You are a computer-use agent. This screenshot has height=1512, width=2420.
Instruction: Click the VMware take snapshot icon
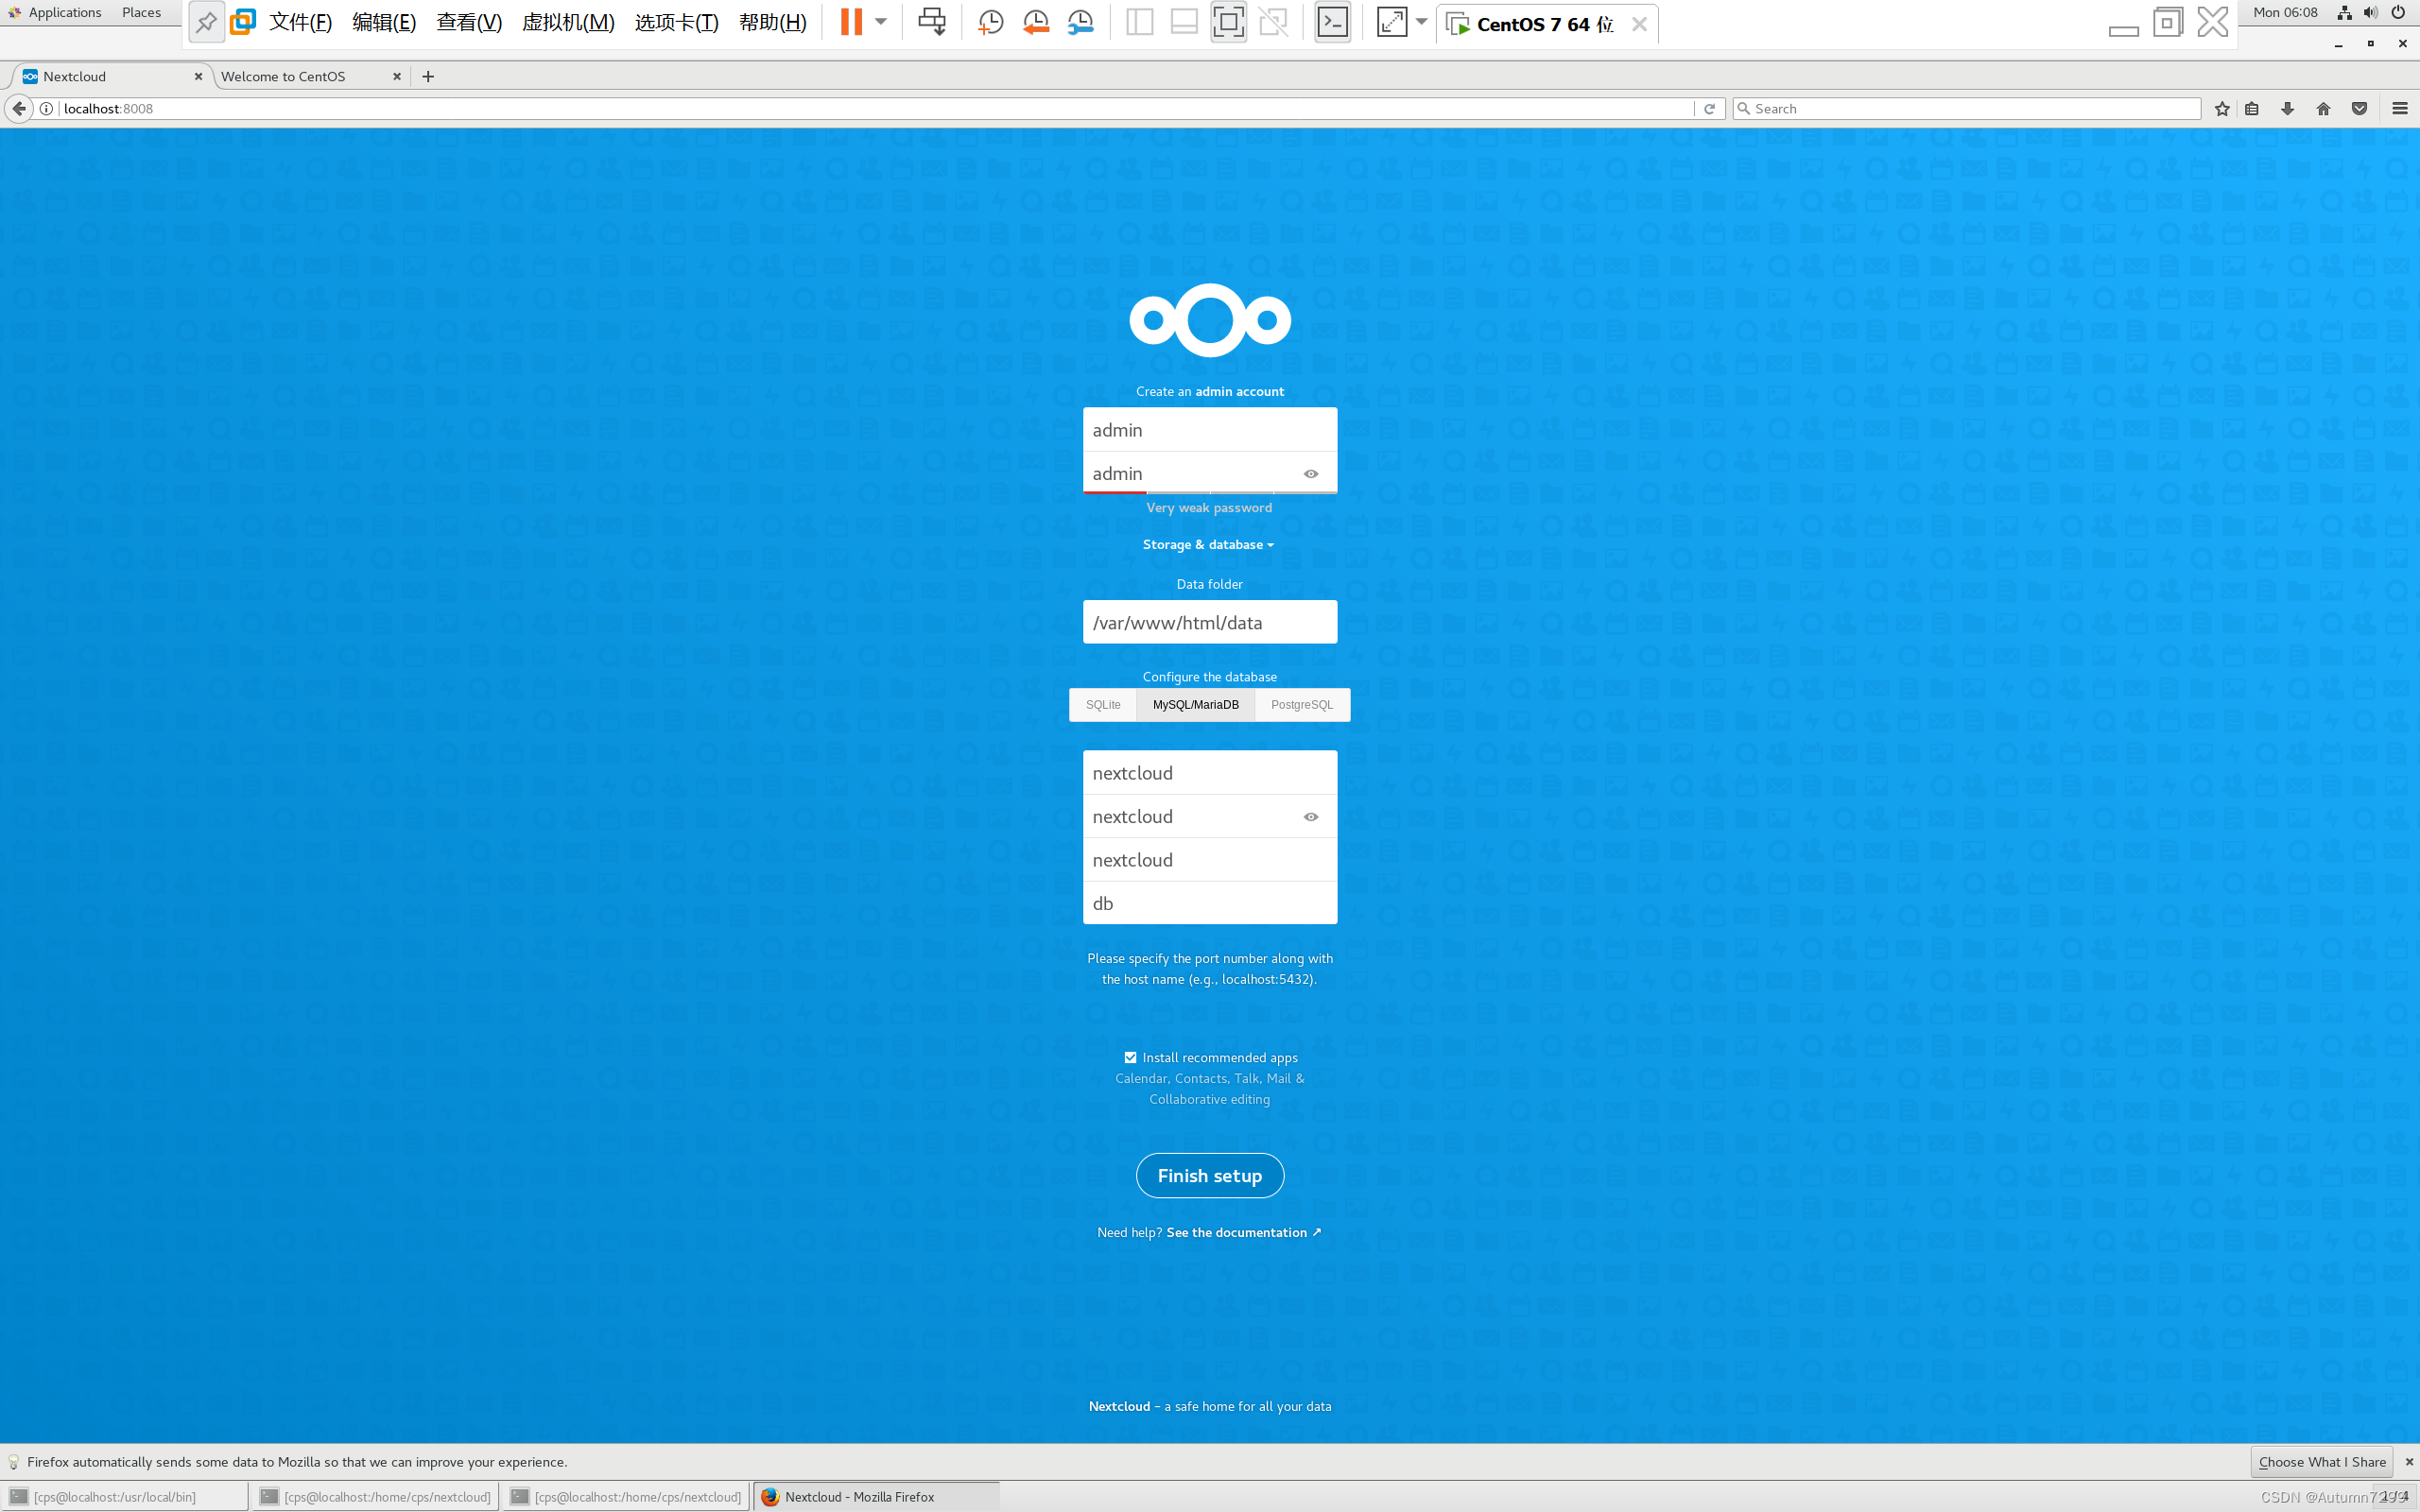pos(990,22)
